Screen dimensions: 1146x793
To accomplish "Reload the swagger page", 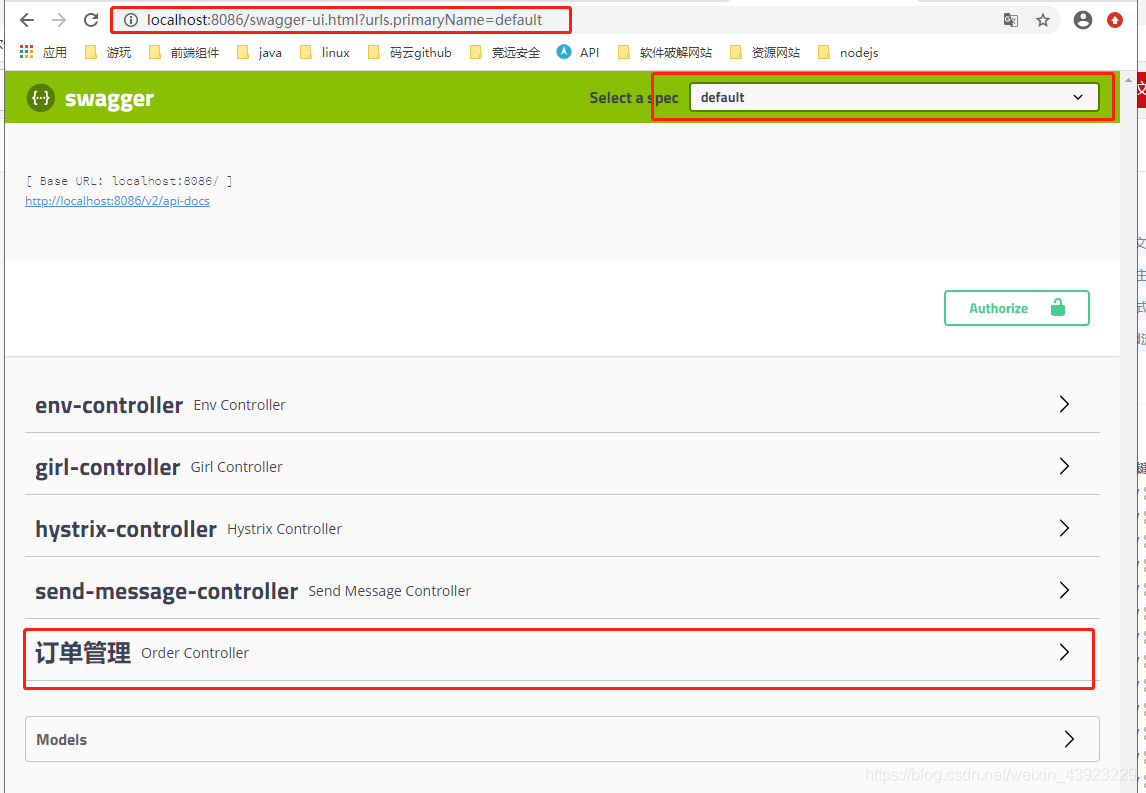I will point(91,20).
